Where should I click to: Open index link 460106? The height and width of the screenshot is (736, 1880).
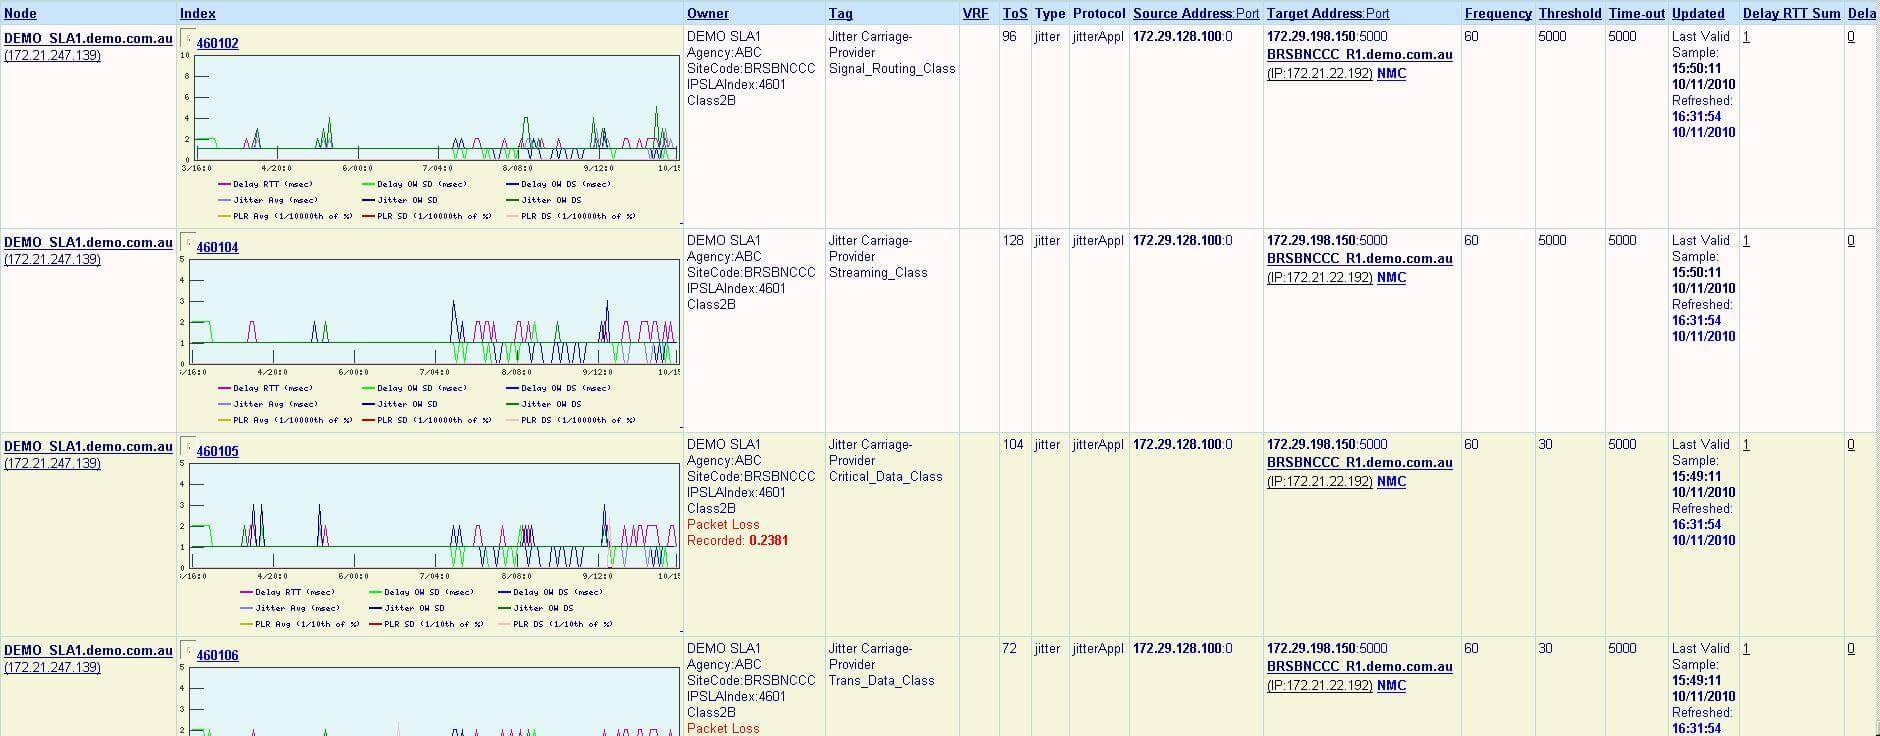pyautogui.click(x=218, y=655)
